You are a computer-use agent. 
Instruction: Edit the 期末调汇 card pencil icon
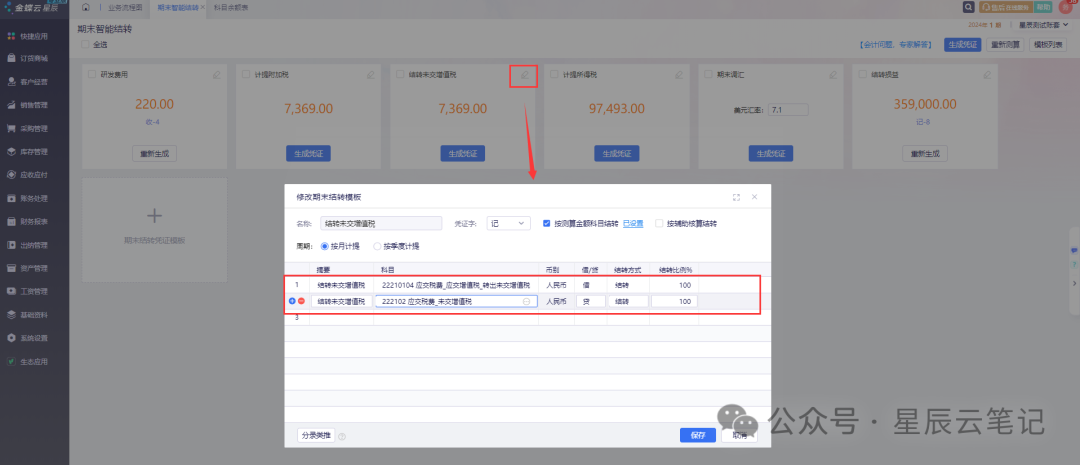[x=833, y=74]
